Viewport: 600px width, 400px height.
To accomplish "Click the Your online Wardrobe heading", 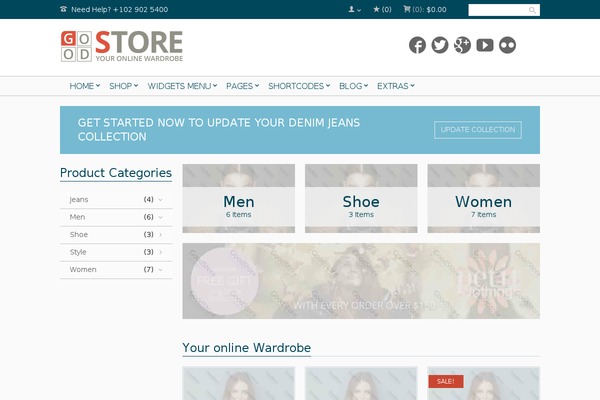I will click(x=246, y=348).
